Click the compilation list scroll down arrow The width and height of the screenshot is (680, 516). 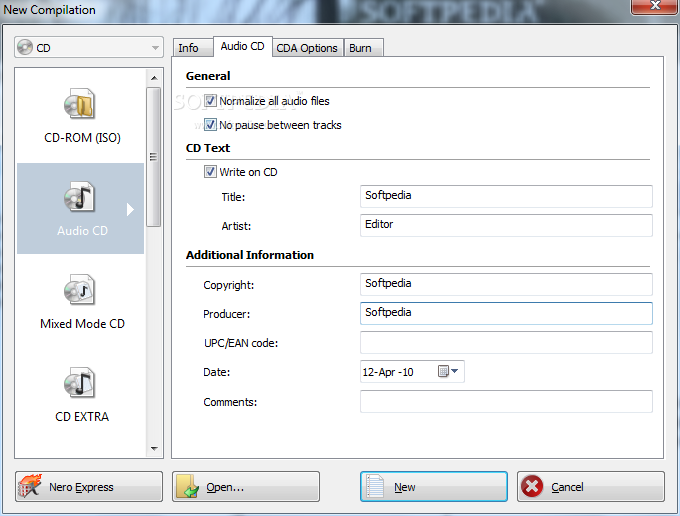coord(154,449)
